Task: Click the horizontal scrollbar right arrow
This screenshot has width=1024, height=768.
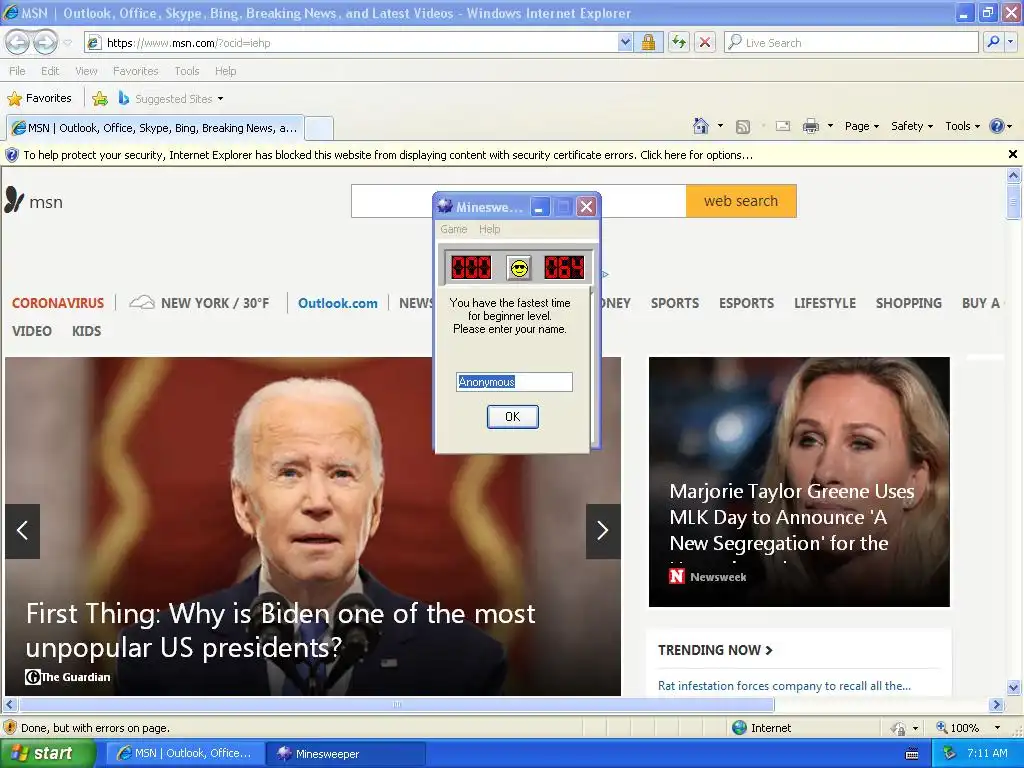Action: 996,705
